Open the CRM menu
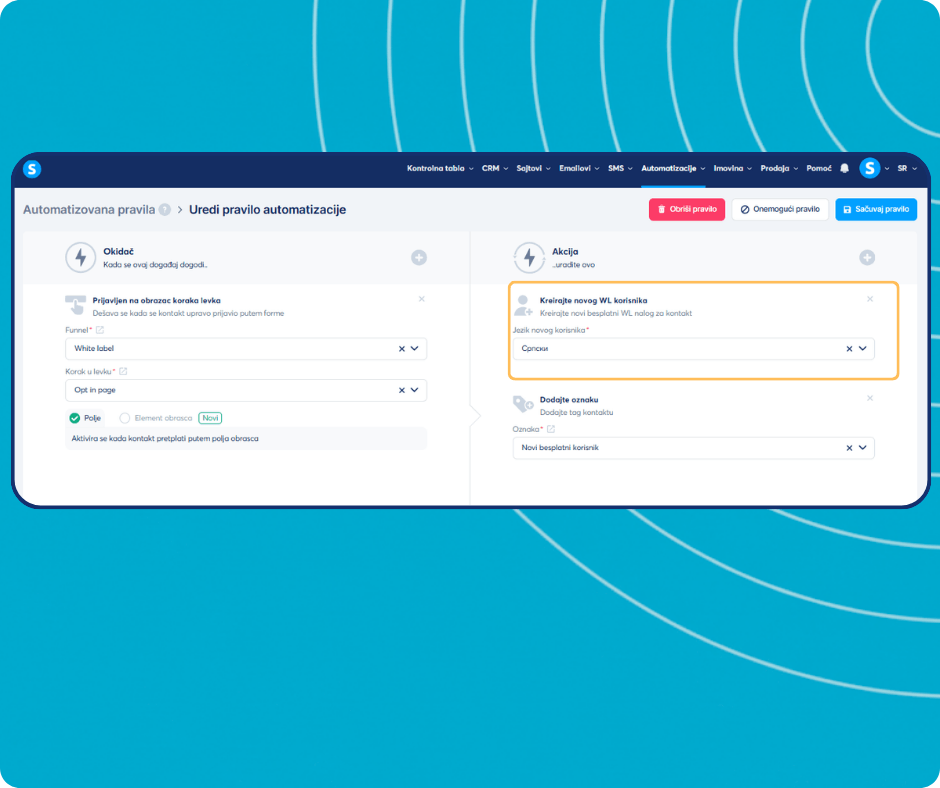The width and height of the screenshot is (940, 788). click(495, 169)
